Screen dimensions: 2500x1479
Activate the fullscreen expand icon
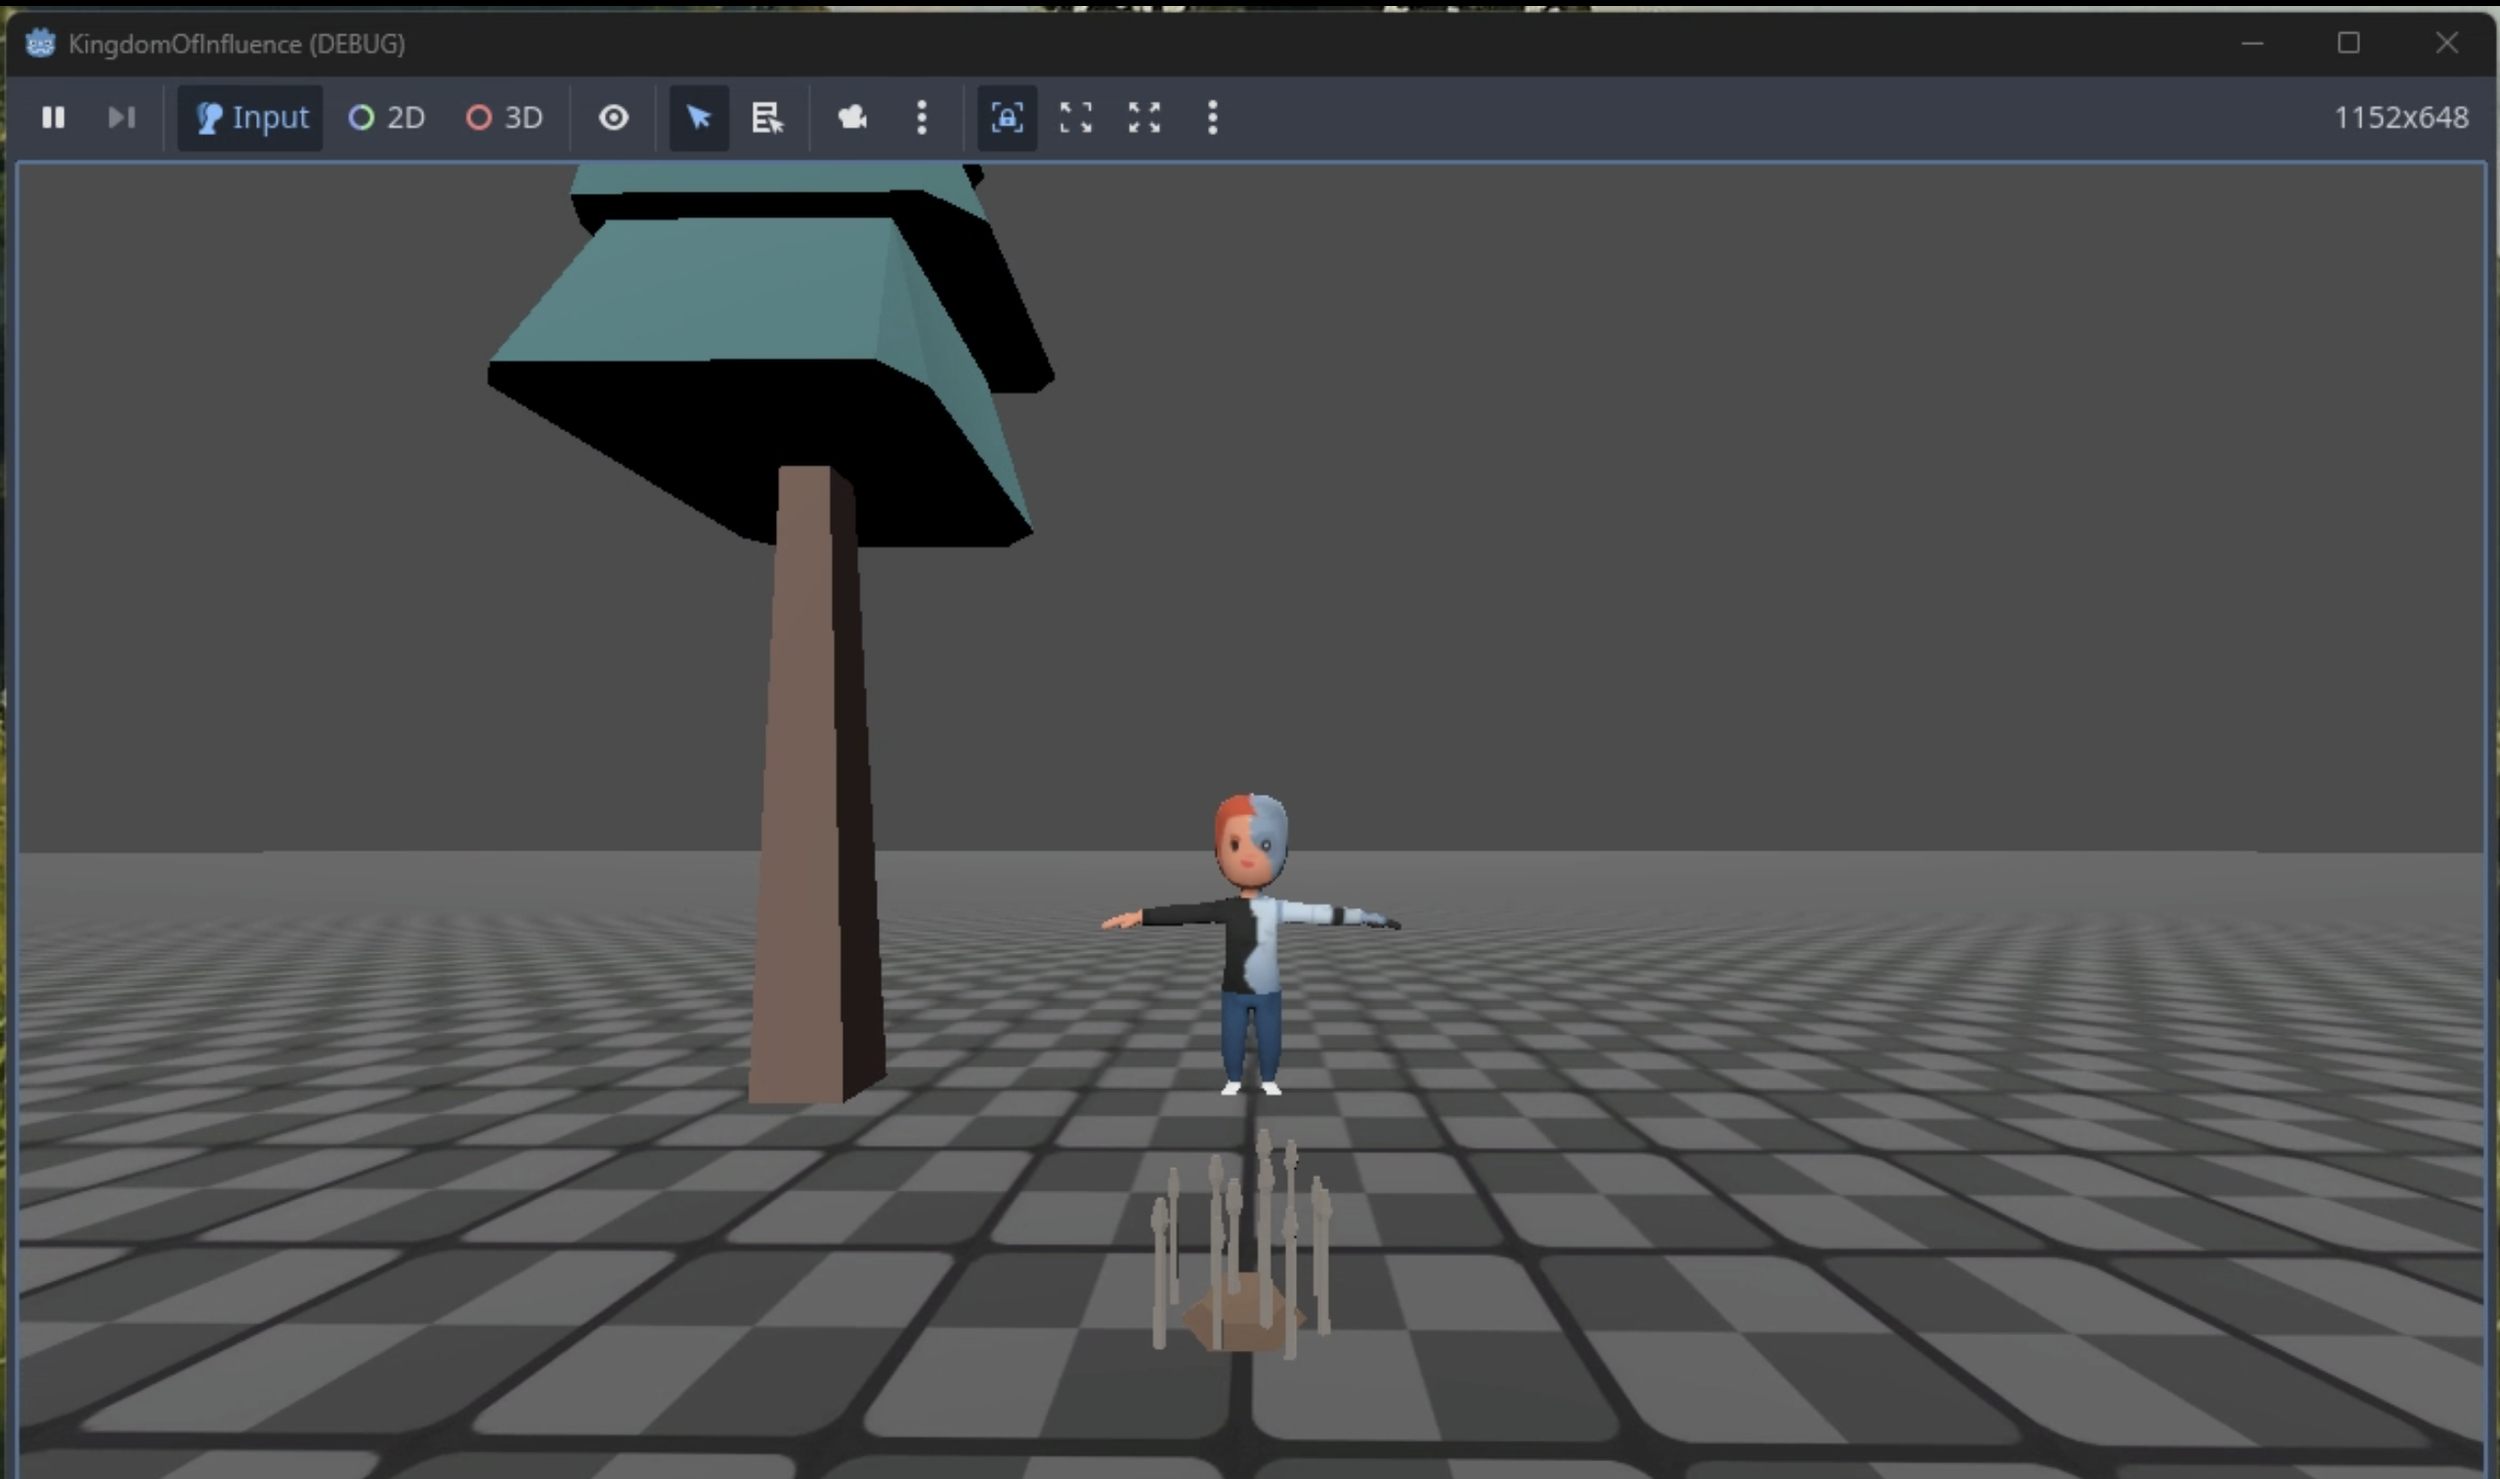[x=1143, y=118]
